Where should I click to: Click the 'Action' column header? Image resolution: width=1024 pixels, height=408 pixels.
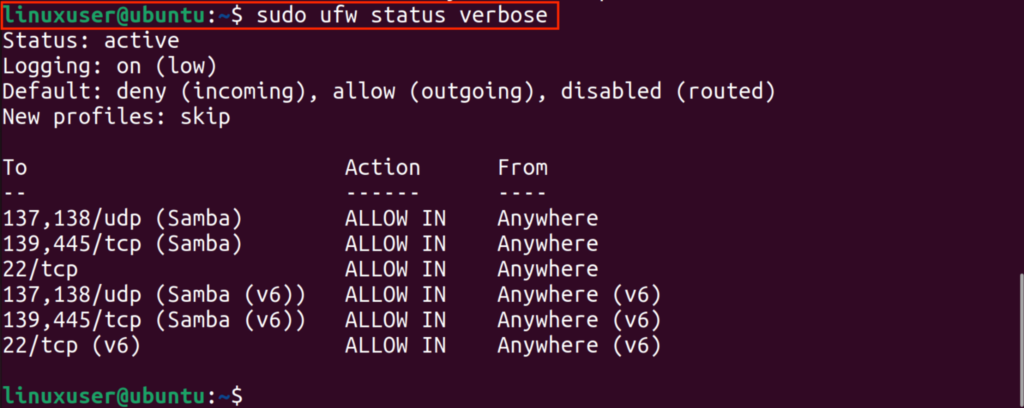click(x=382, y=168)
